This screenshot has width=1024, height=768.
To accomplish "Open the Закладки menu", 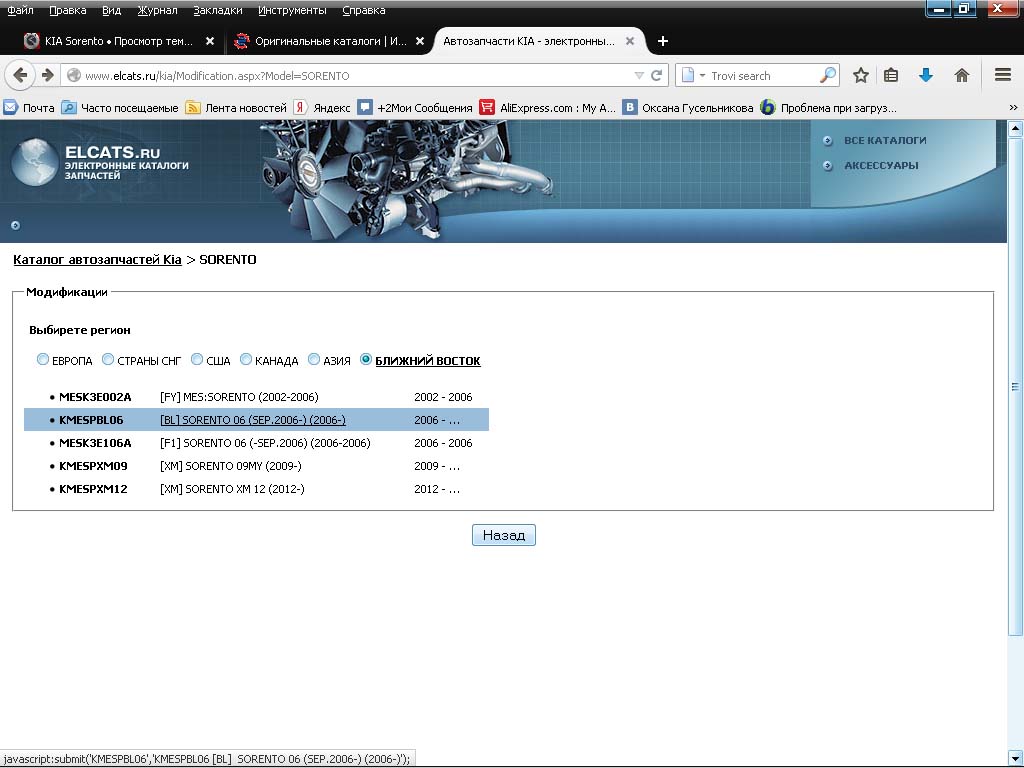I will pos(217,10).
